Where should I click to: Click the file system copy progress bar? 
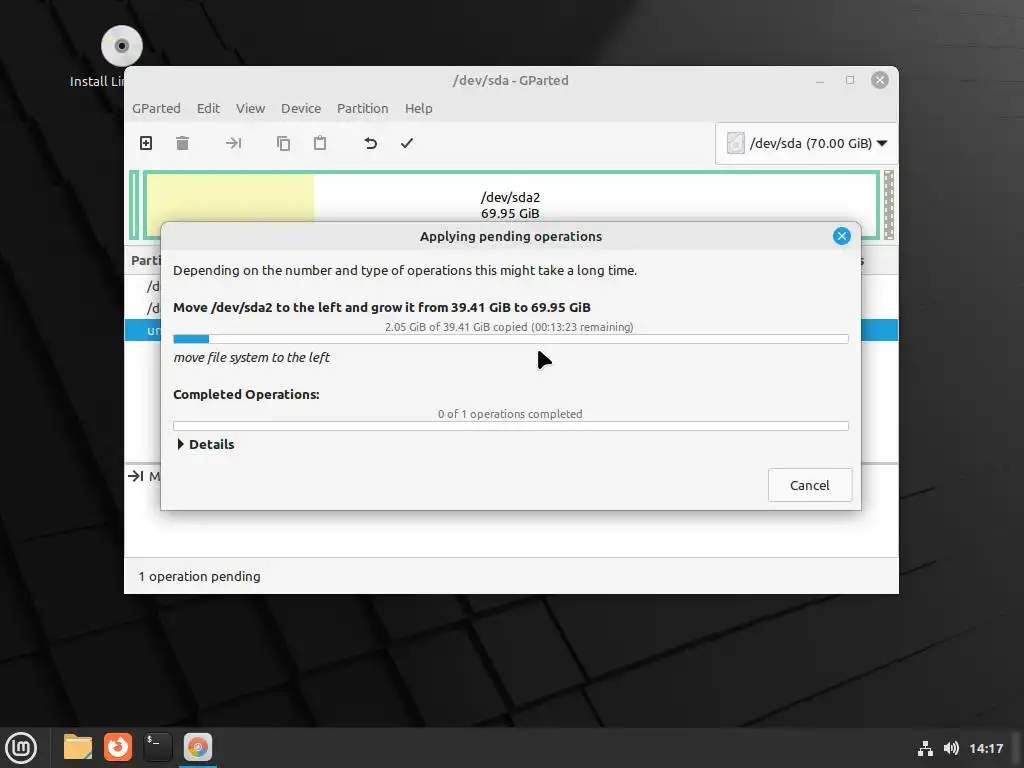(511, 339)
